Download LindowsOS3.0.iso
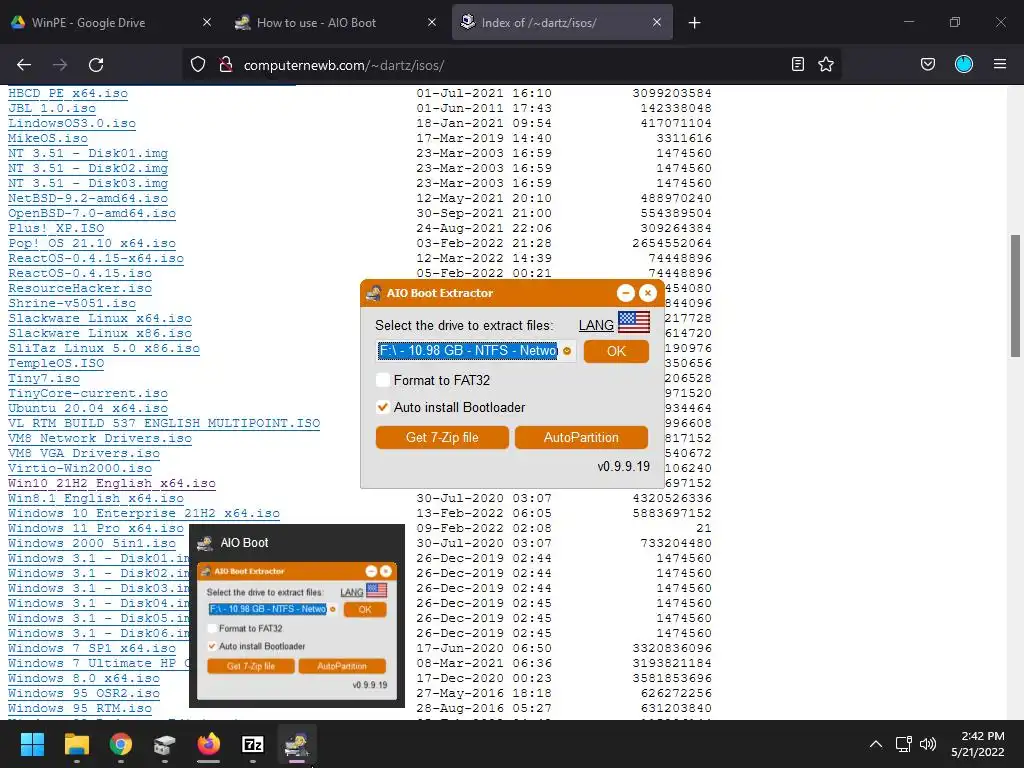This screenshot has height=768, width=1024. coord(72,123)
